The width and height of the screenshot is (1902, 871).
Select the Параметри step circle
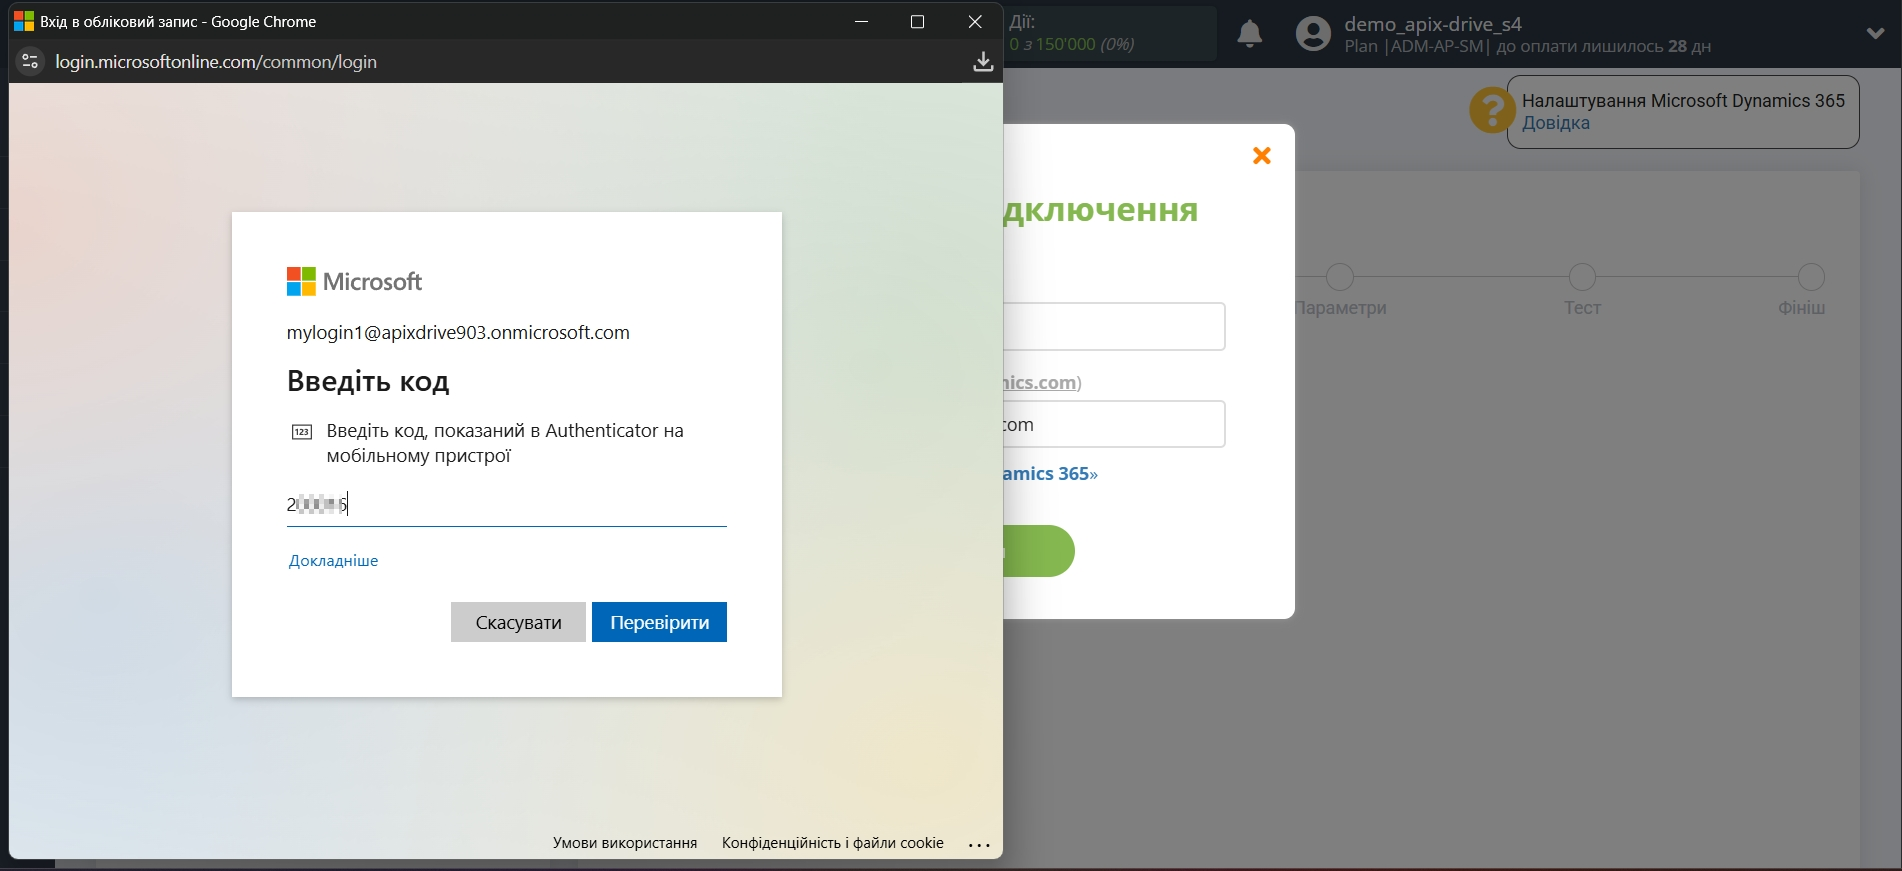1340,277
